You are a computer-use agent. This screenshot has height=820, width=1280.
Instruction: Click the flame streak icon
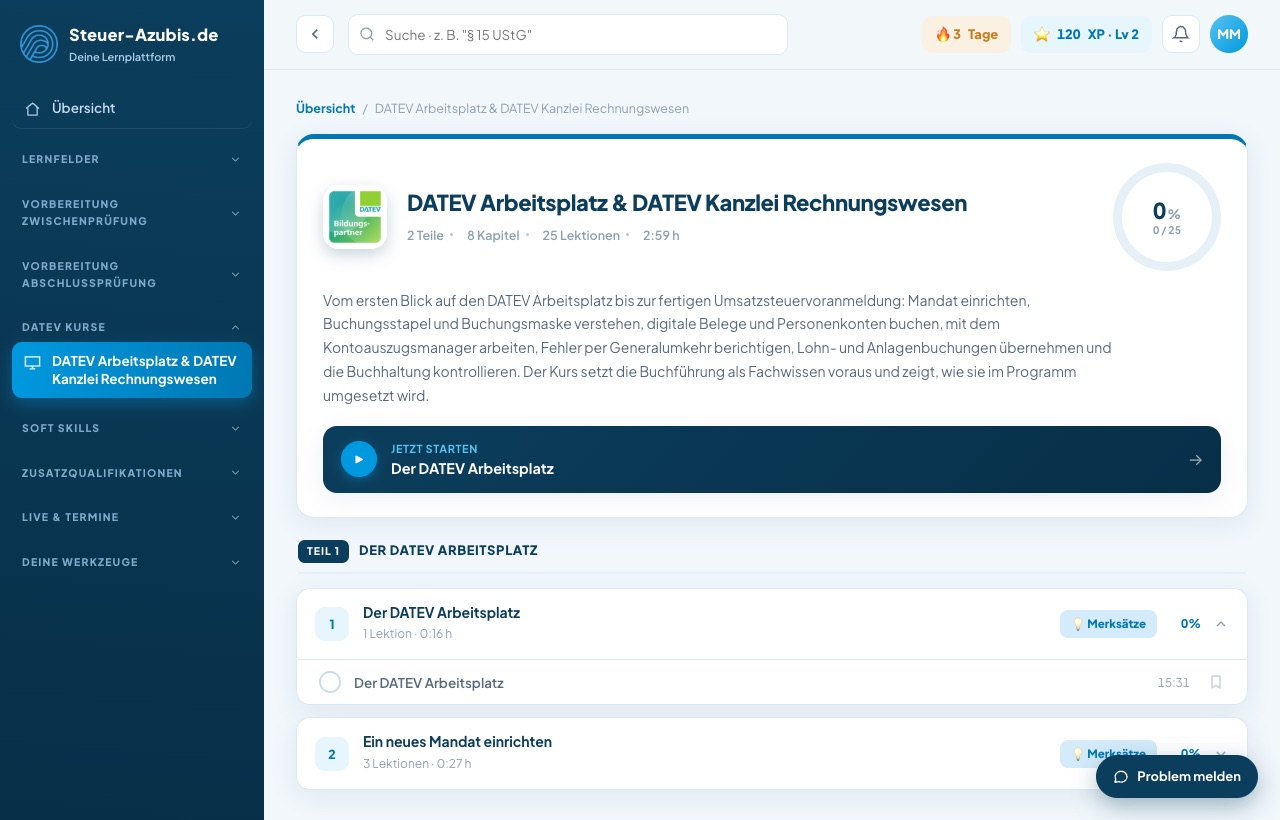click(x=942, y=34)
